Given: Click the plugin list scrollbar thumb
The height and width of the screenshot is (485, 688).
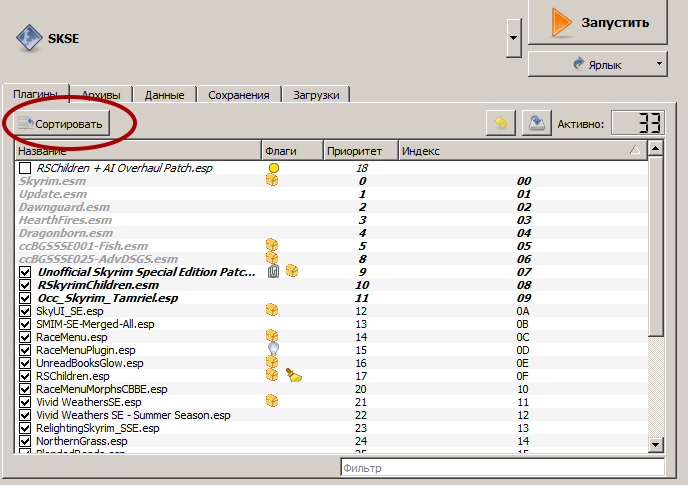Looking at the screenshot, I should [656, 246].
